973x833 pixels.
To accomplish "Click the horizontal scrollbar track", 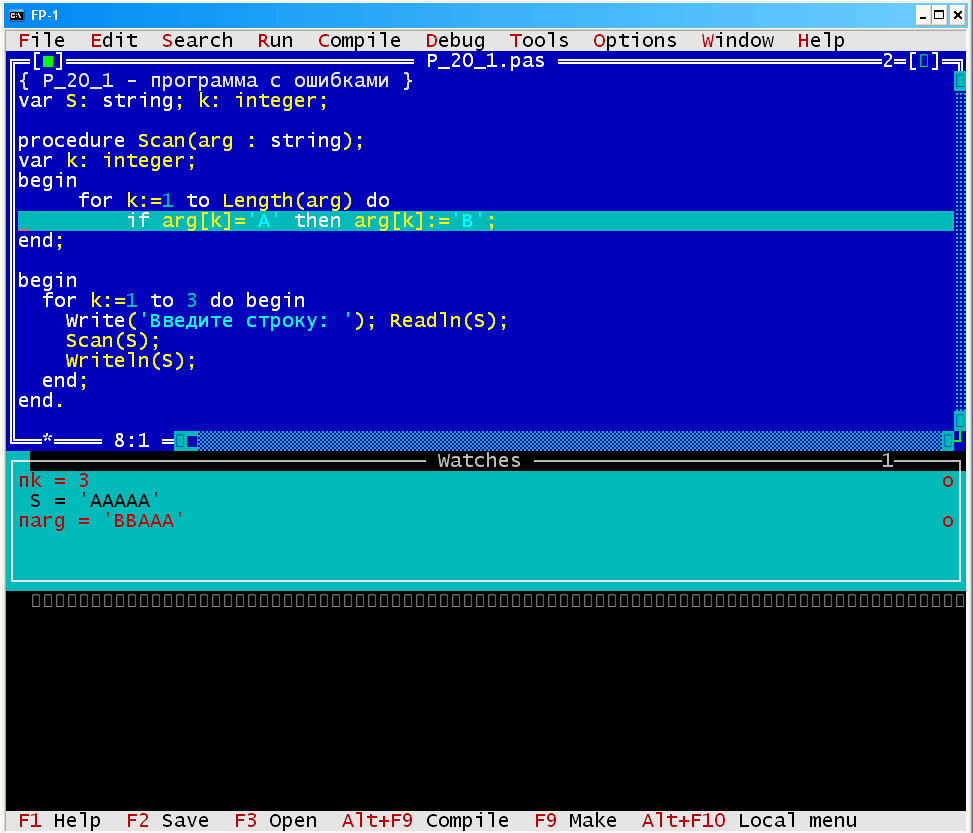I will tap(560, 440).
